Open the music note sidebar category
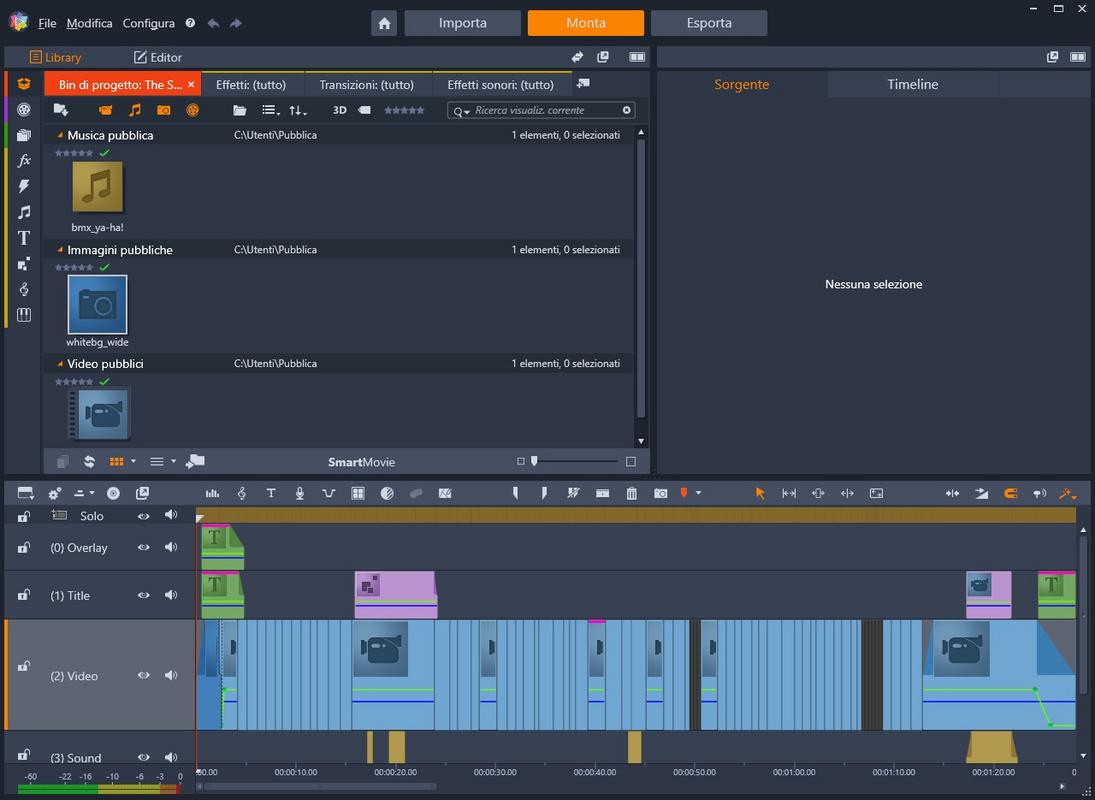 coord(24,212)
